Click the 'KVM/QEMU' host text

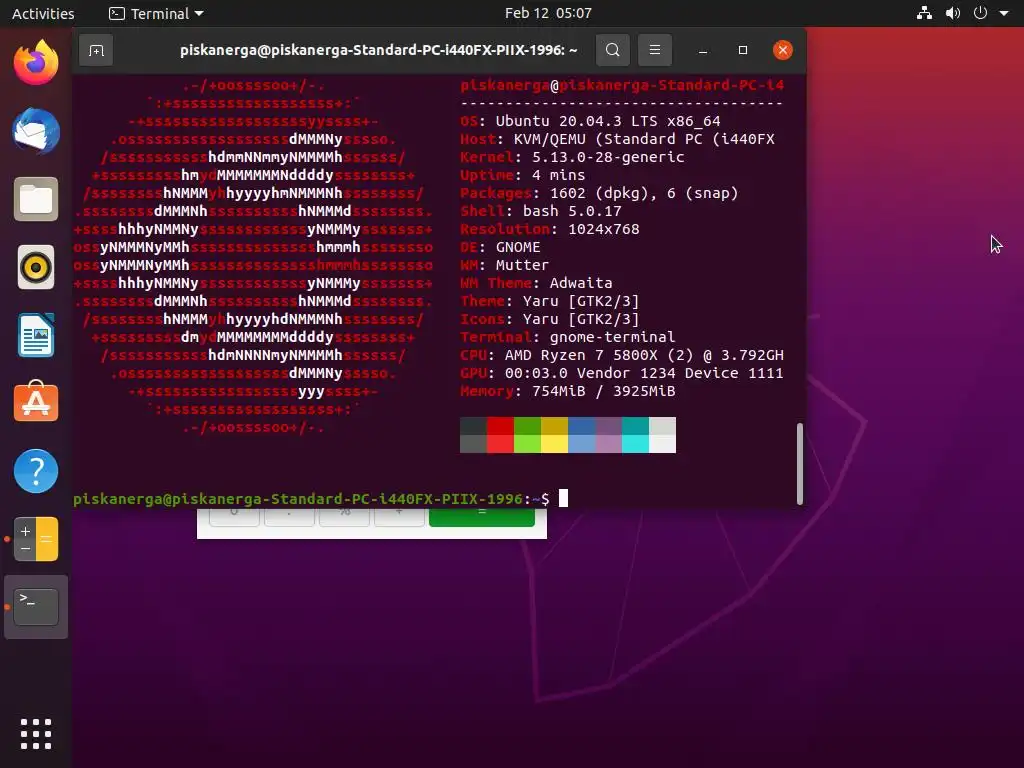click(x=549, y=139)
